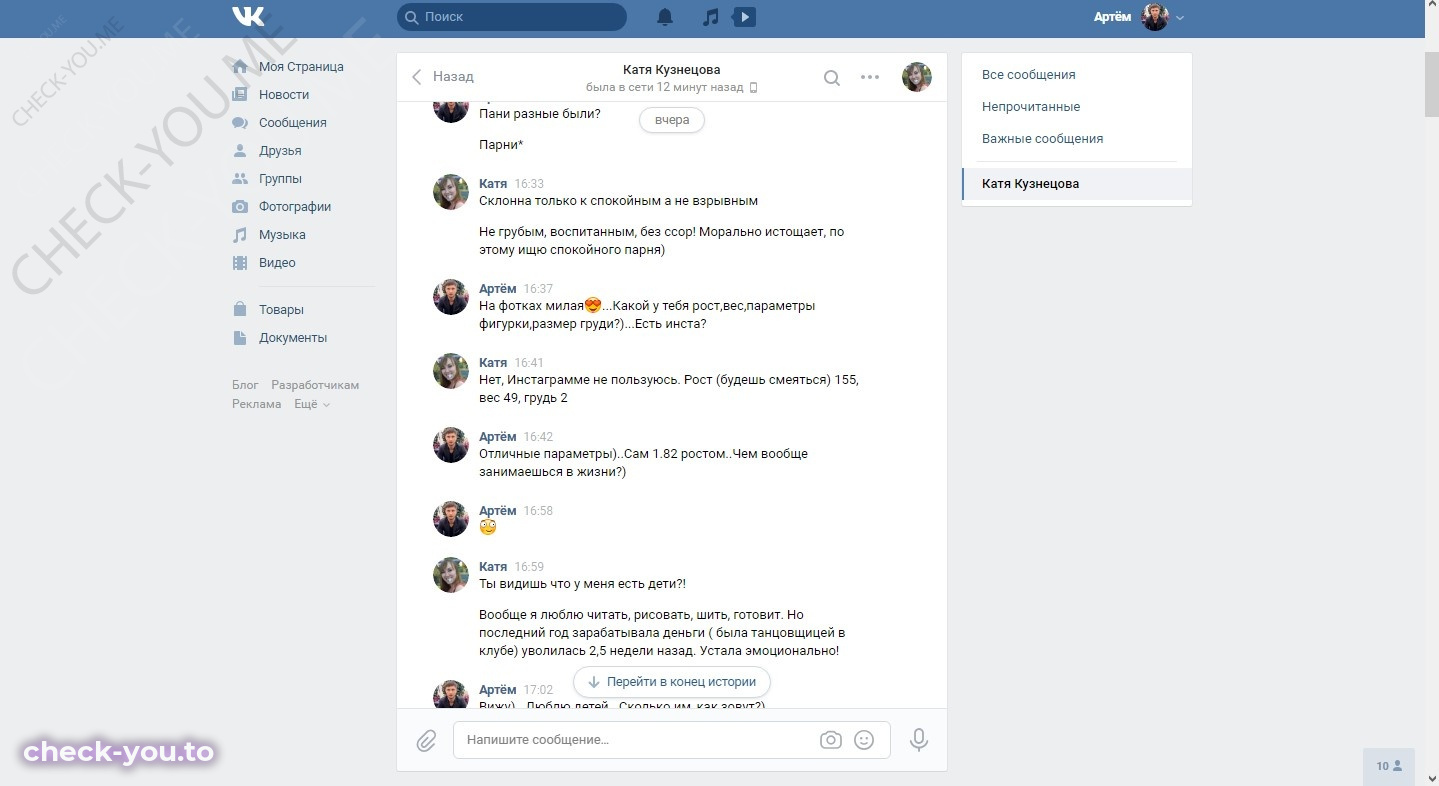Click the note icon beside Музыка
This screenshot has height=786, width=1439.
click(x=240, y=235)
